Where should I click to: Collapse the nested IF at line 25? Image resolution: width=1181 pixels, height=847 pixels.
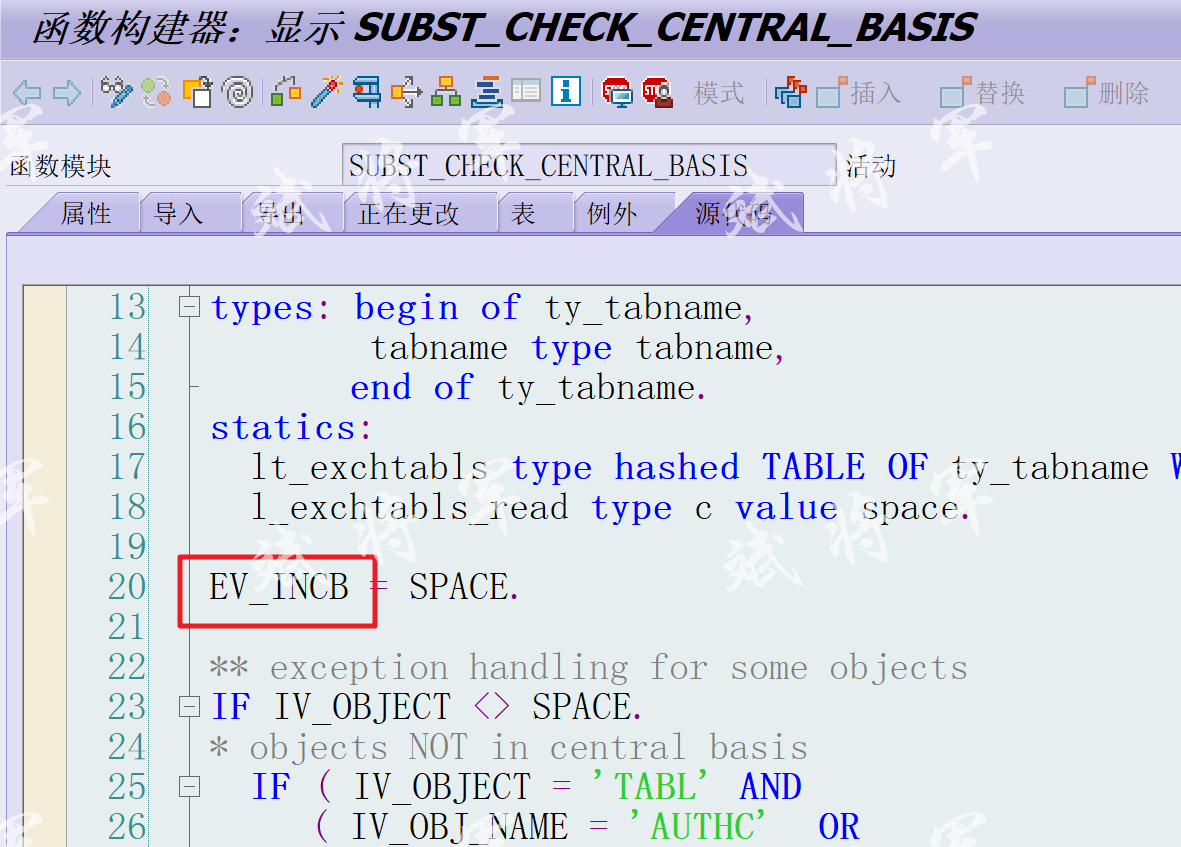coord(189,786)
